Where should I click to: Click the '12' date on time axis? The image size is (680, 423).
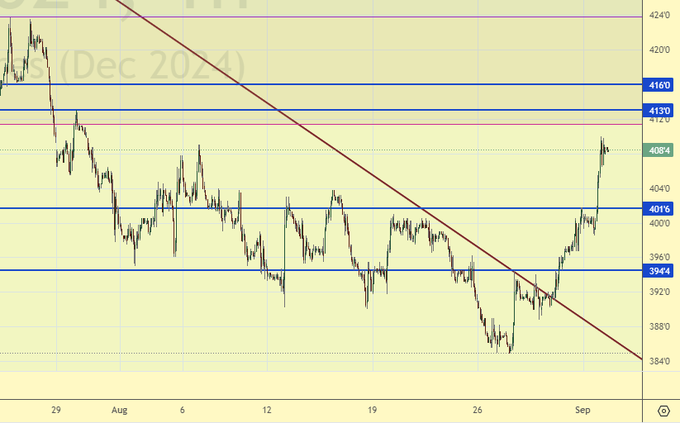click(x=267, y=410)
